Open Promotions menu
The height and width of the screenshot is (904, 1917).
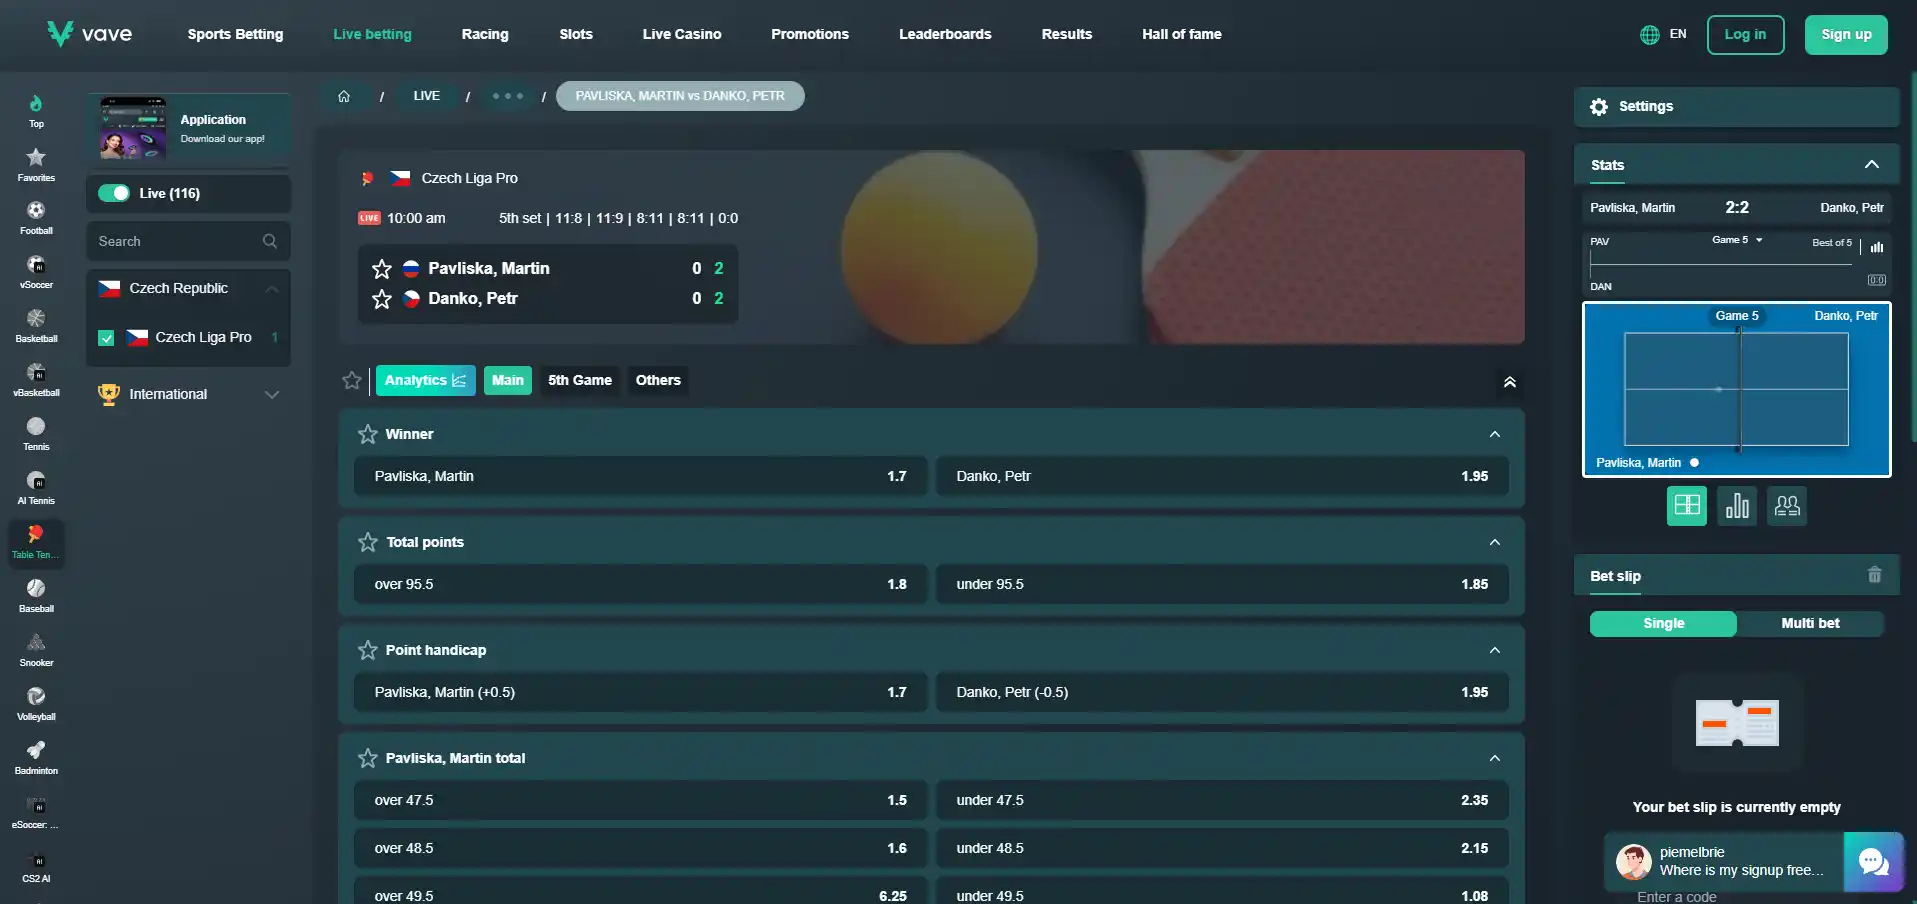tap(810, 34)
